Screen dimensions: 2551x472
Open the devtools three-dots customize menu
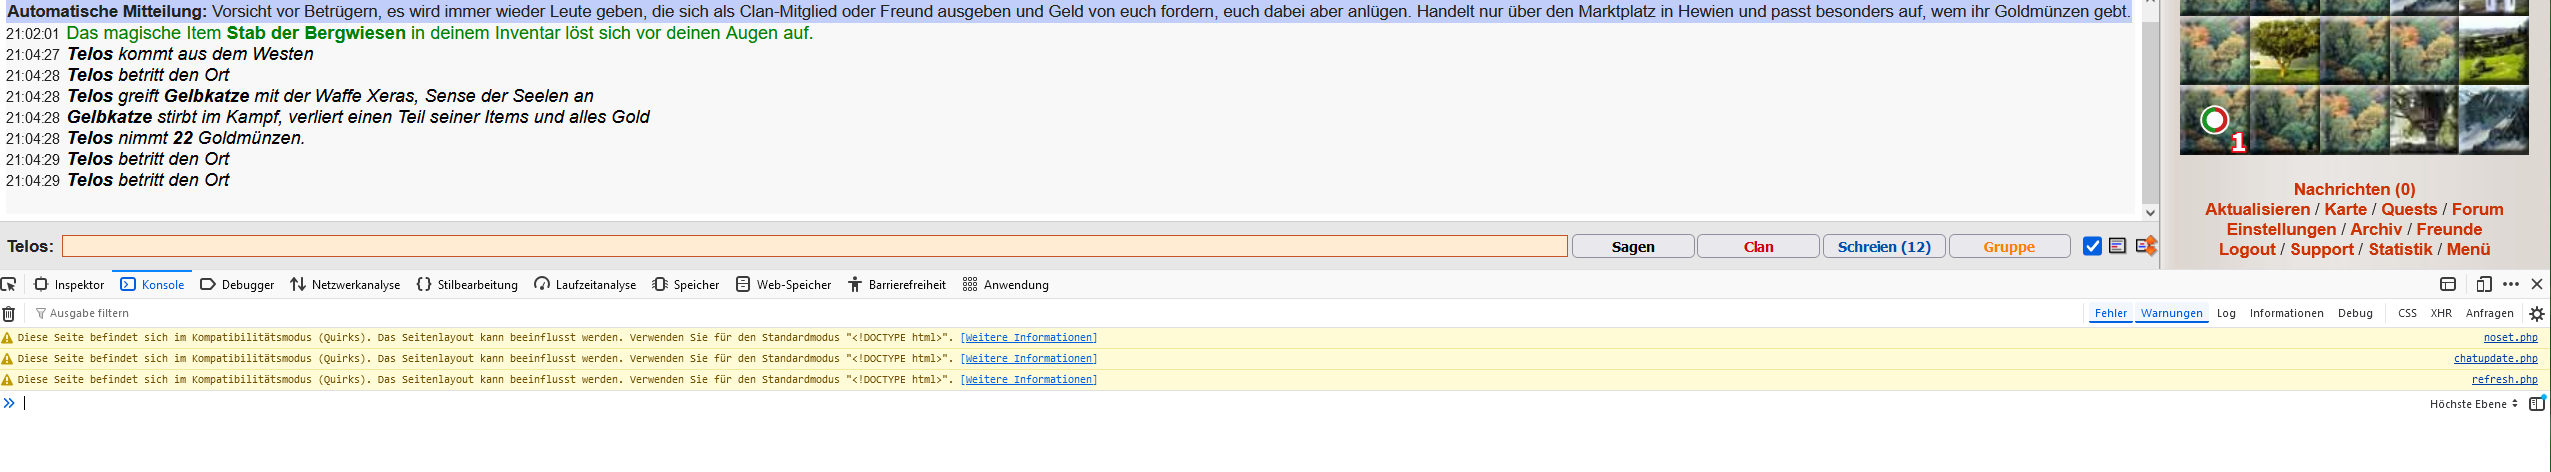tap(2511, 284)
